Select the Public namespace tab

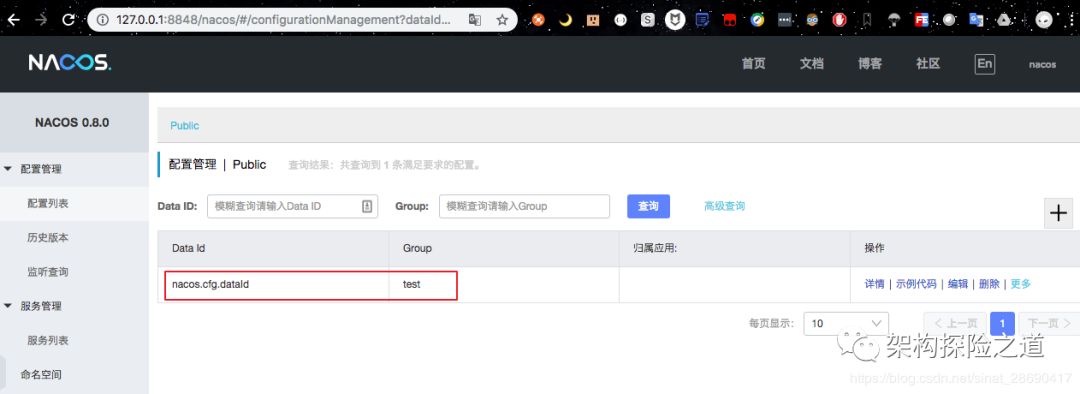point(185,125)
